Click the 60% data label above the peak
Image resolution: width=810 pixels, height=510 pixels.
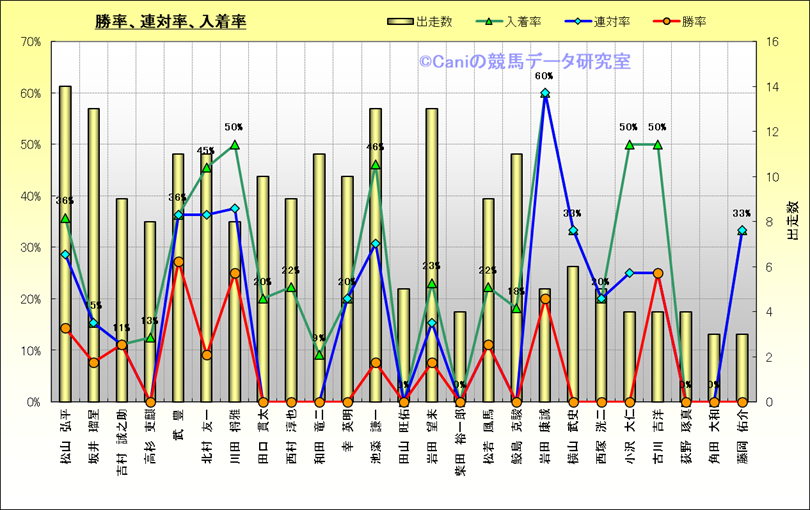(x=545, y=76)
